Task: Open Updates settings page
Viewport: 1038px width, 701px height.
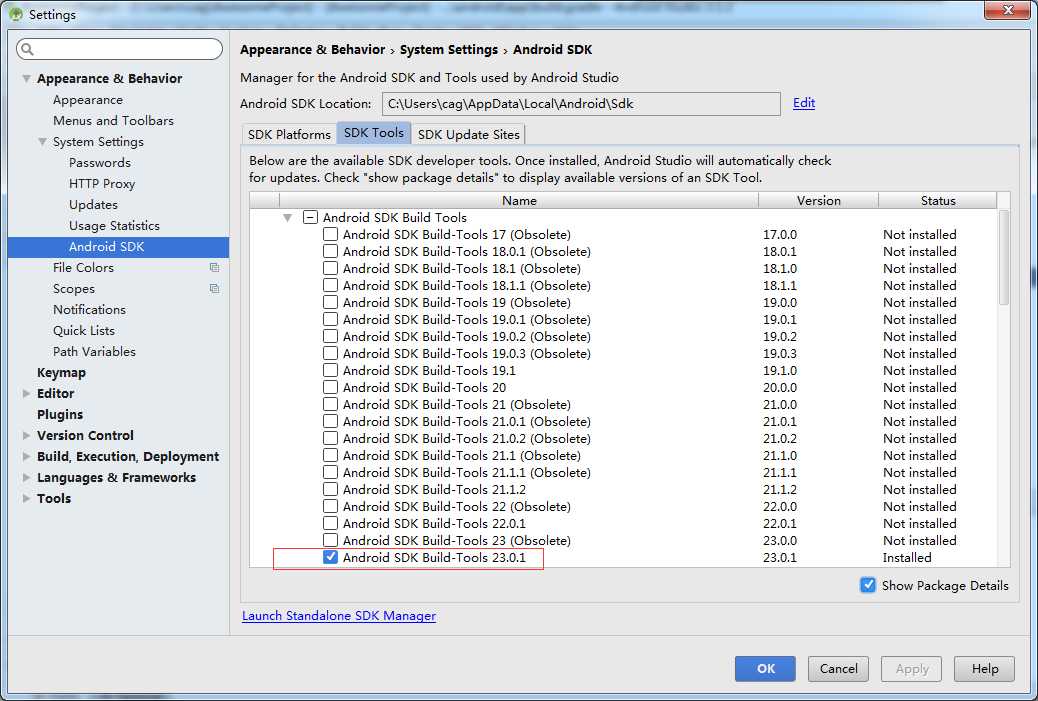Action: point(93,205)
